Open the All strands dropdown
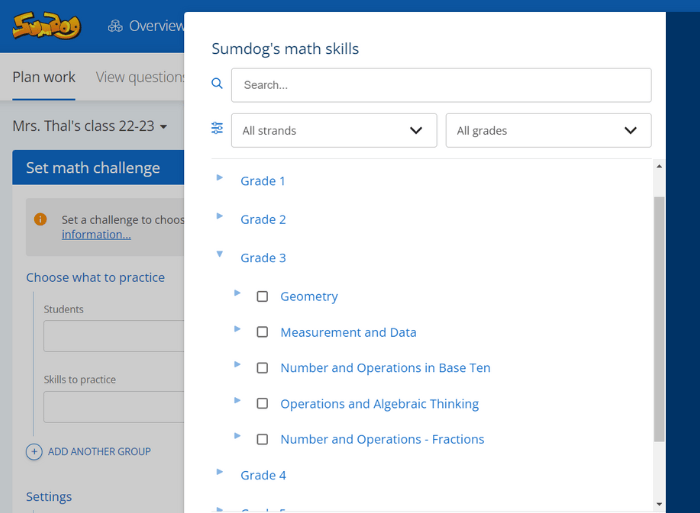The image size is (700, 513). [x=334, y=130]
